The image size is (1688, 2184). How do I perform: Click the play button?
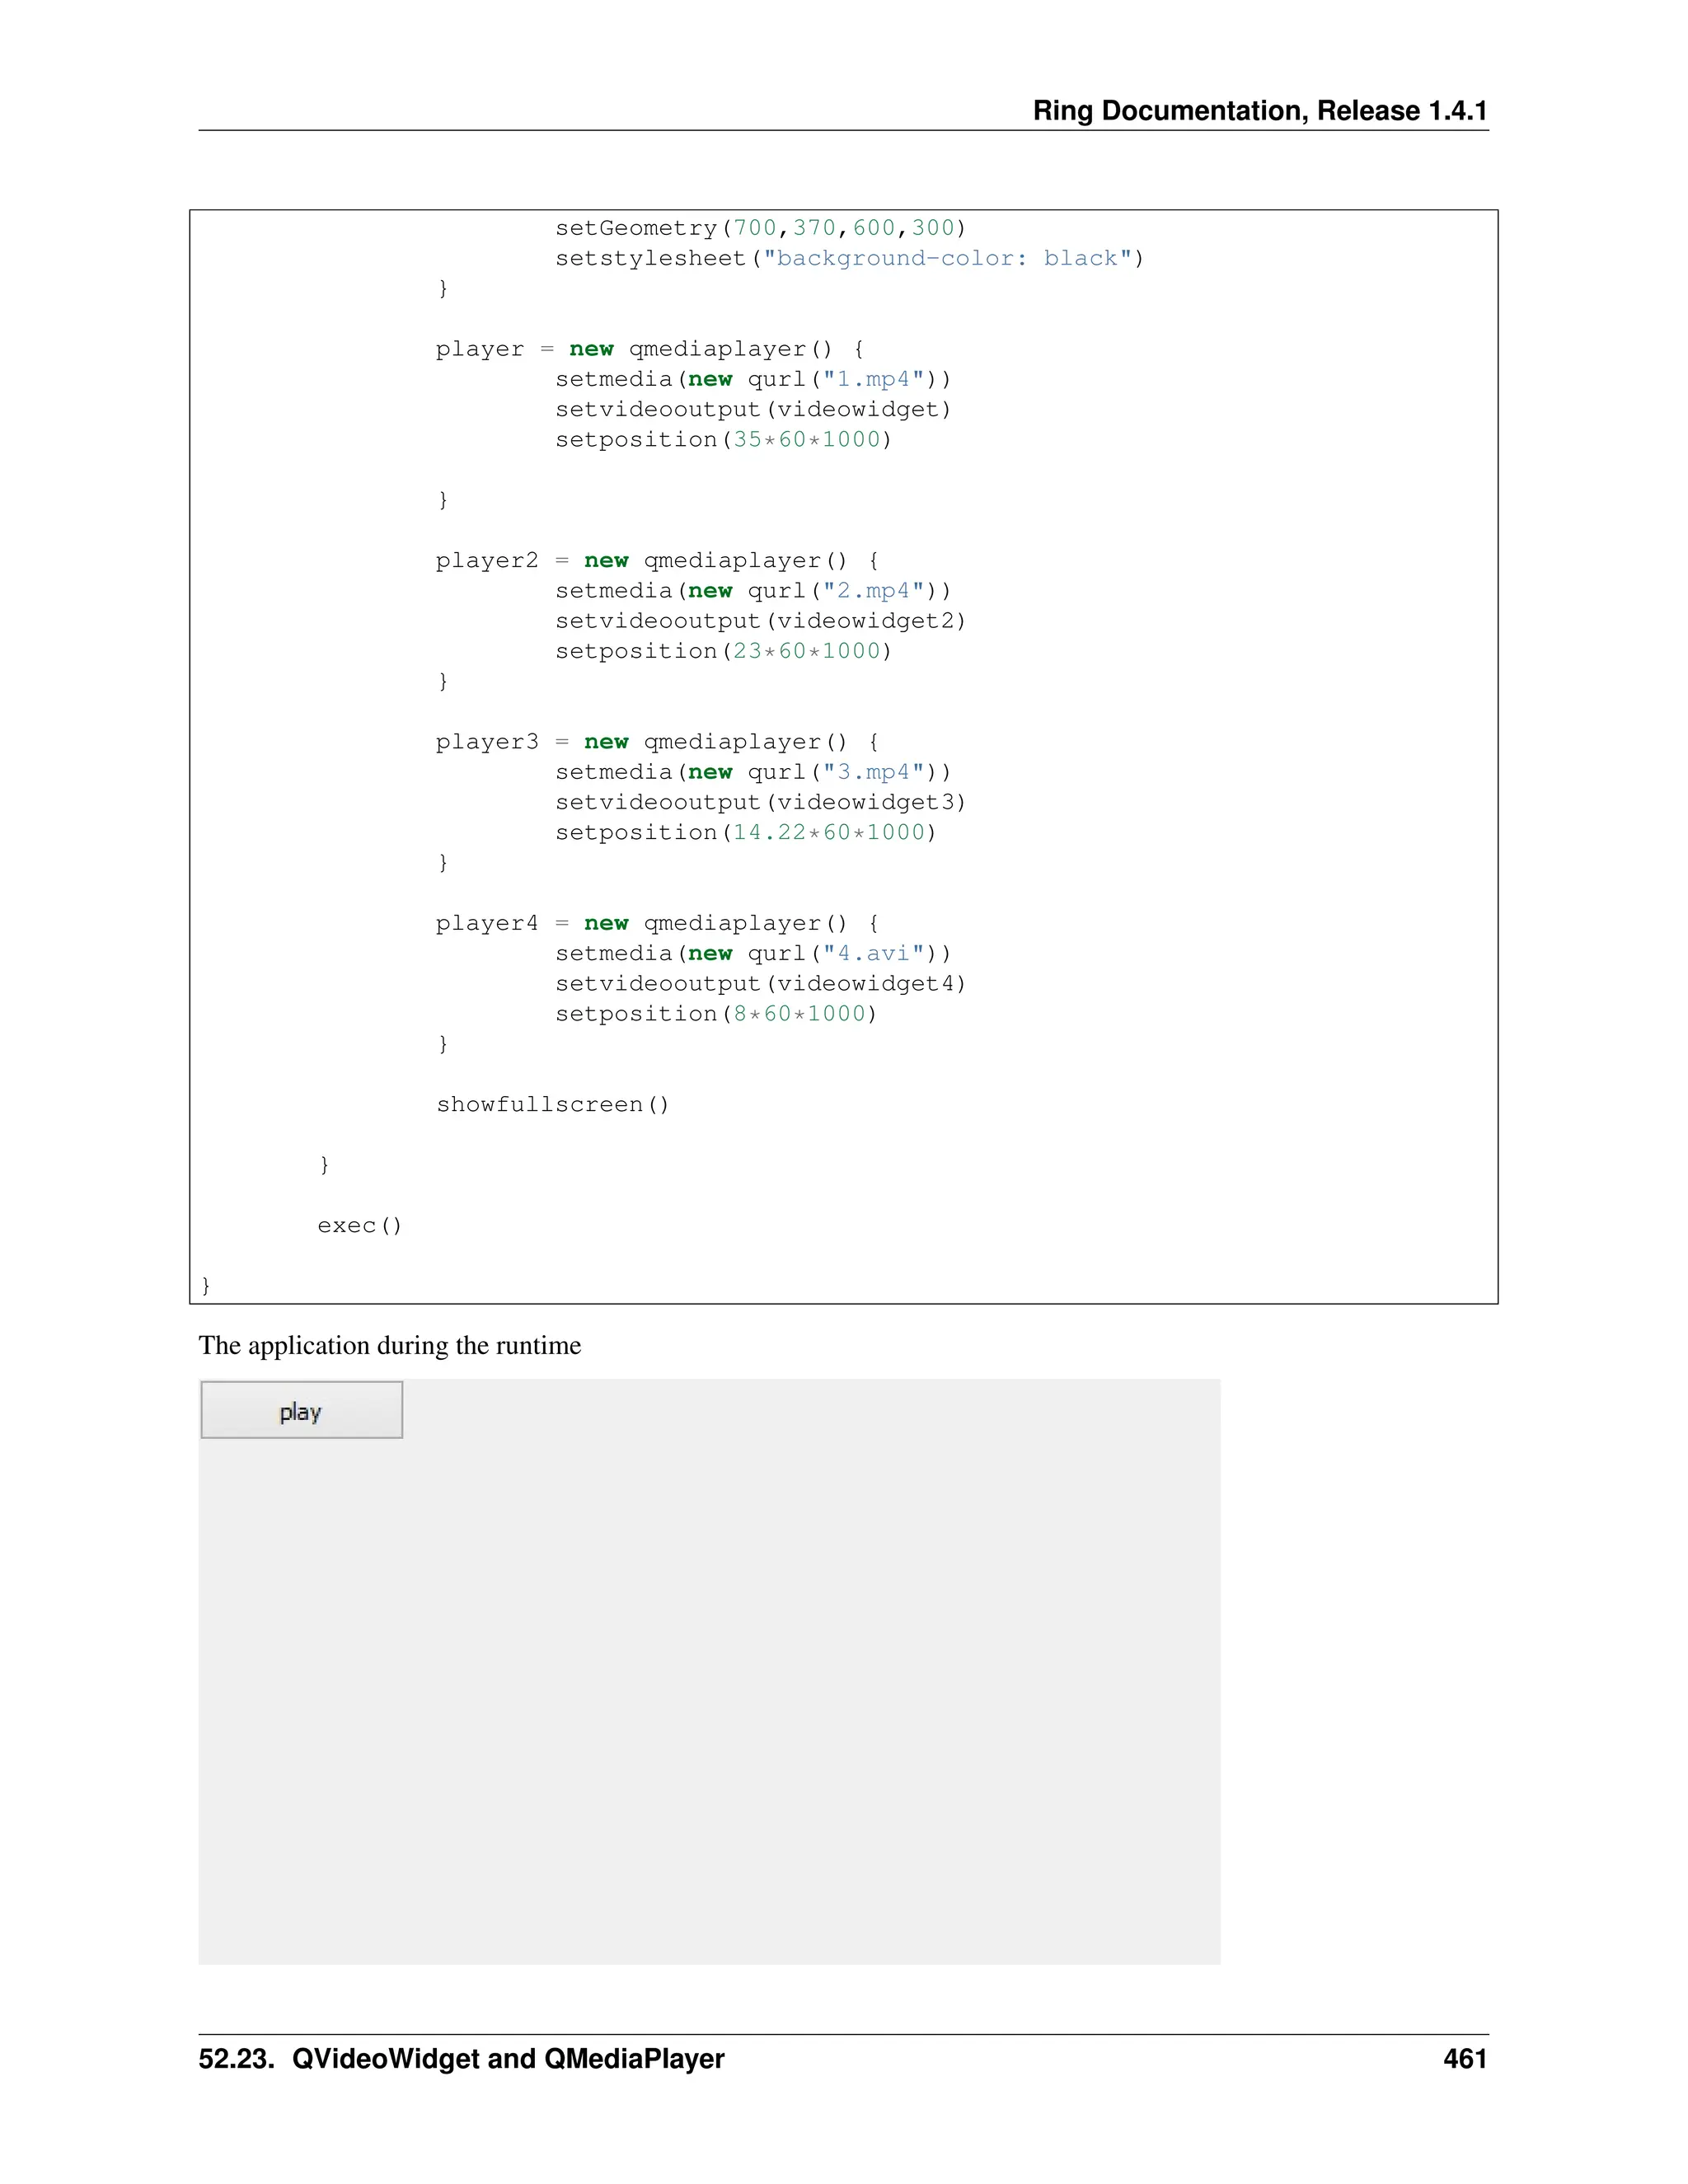[x=301, y=1411]
